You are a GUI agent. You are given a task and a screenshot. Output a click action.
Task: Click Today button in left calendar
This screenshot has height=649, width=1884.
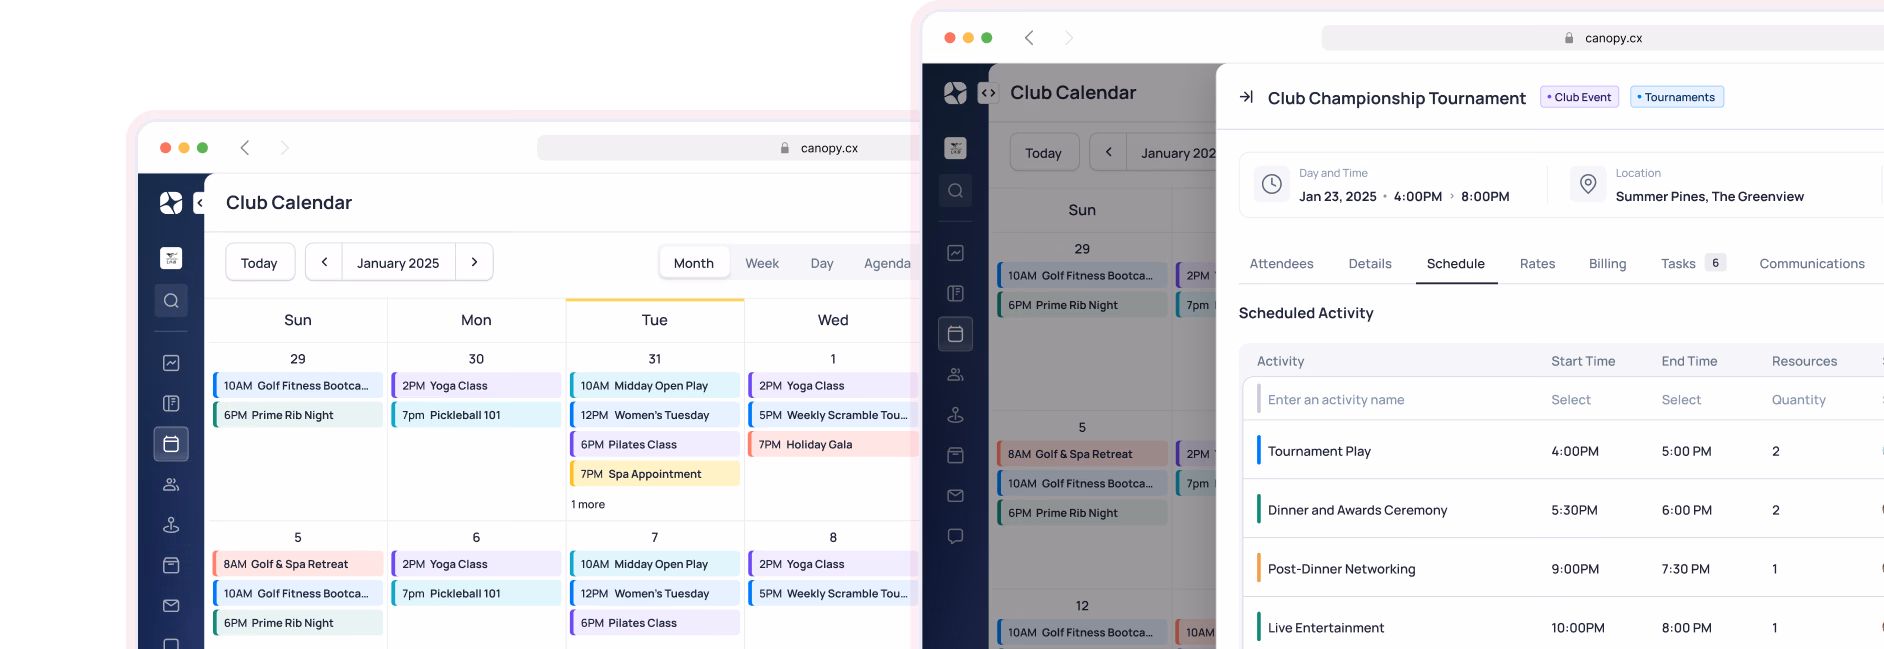[259, 263]
